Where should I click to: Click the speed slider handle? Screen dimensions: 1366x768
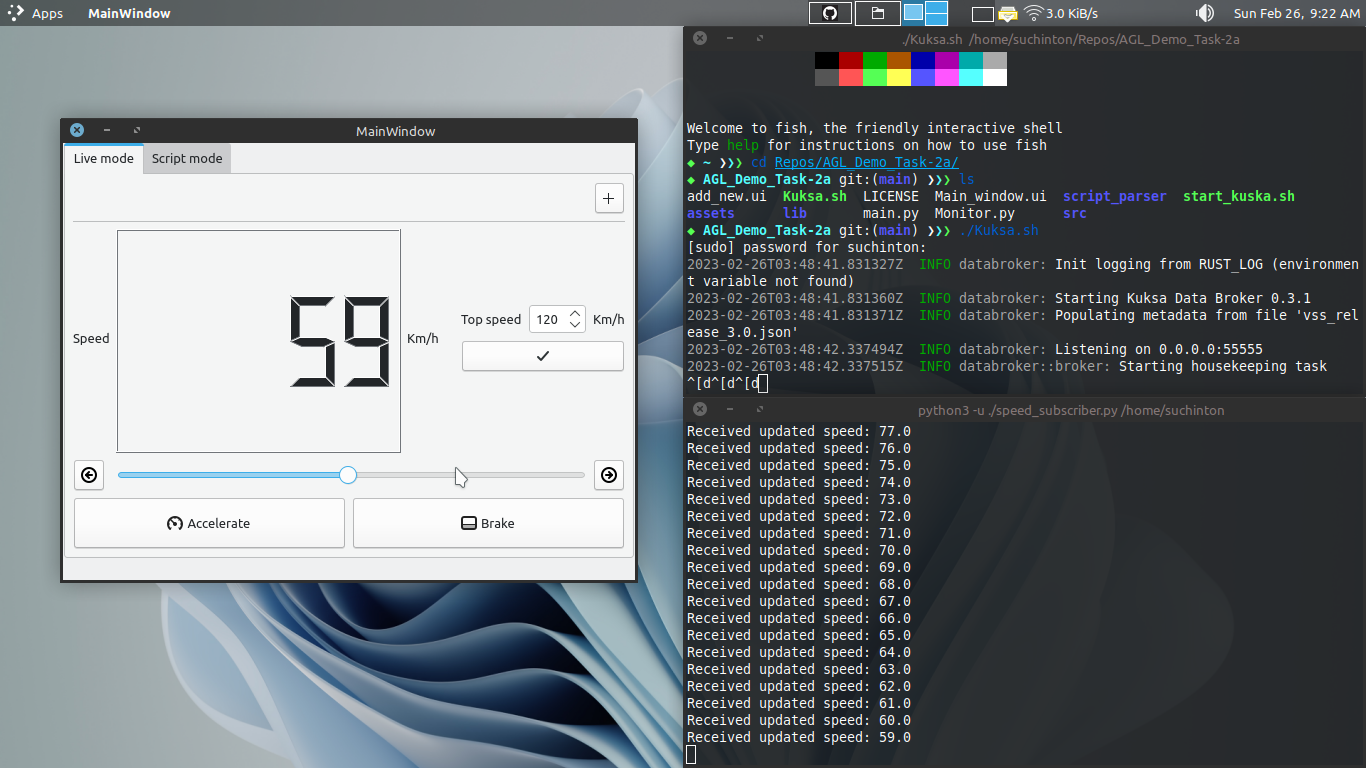(x=348, y=475)
